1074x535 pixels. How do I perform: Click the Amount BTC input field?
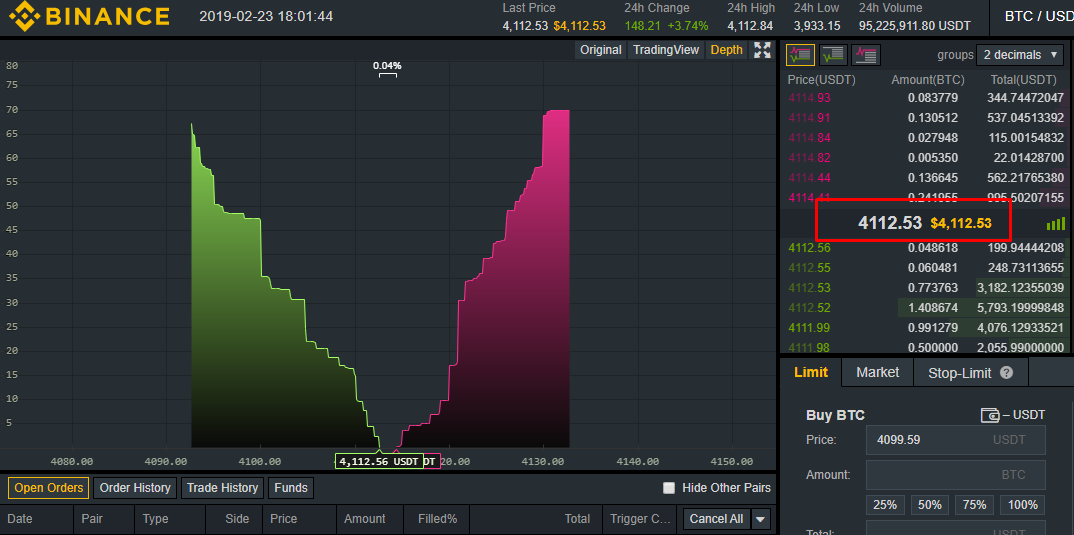(x=956, y=474)
